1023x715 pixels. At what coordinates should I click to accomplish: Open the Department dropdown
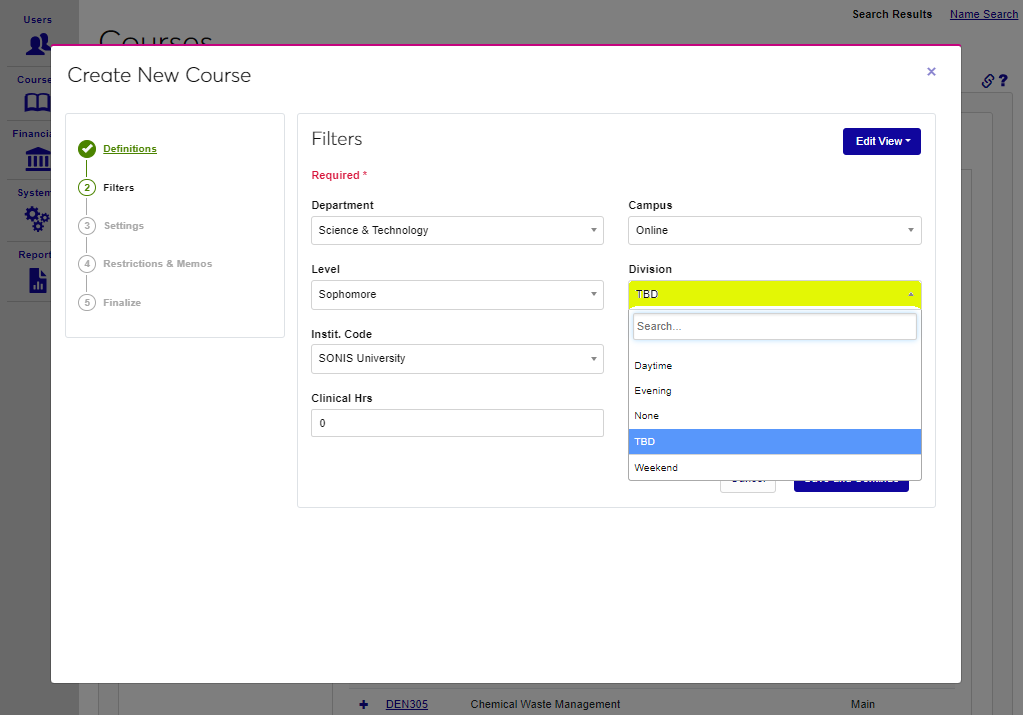point(457,230)
